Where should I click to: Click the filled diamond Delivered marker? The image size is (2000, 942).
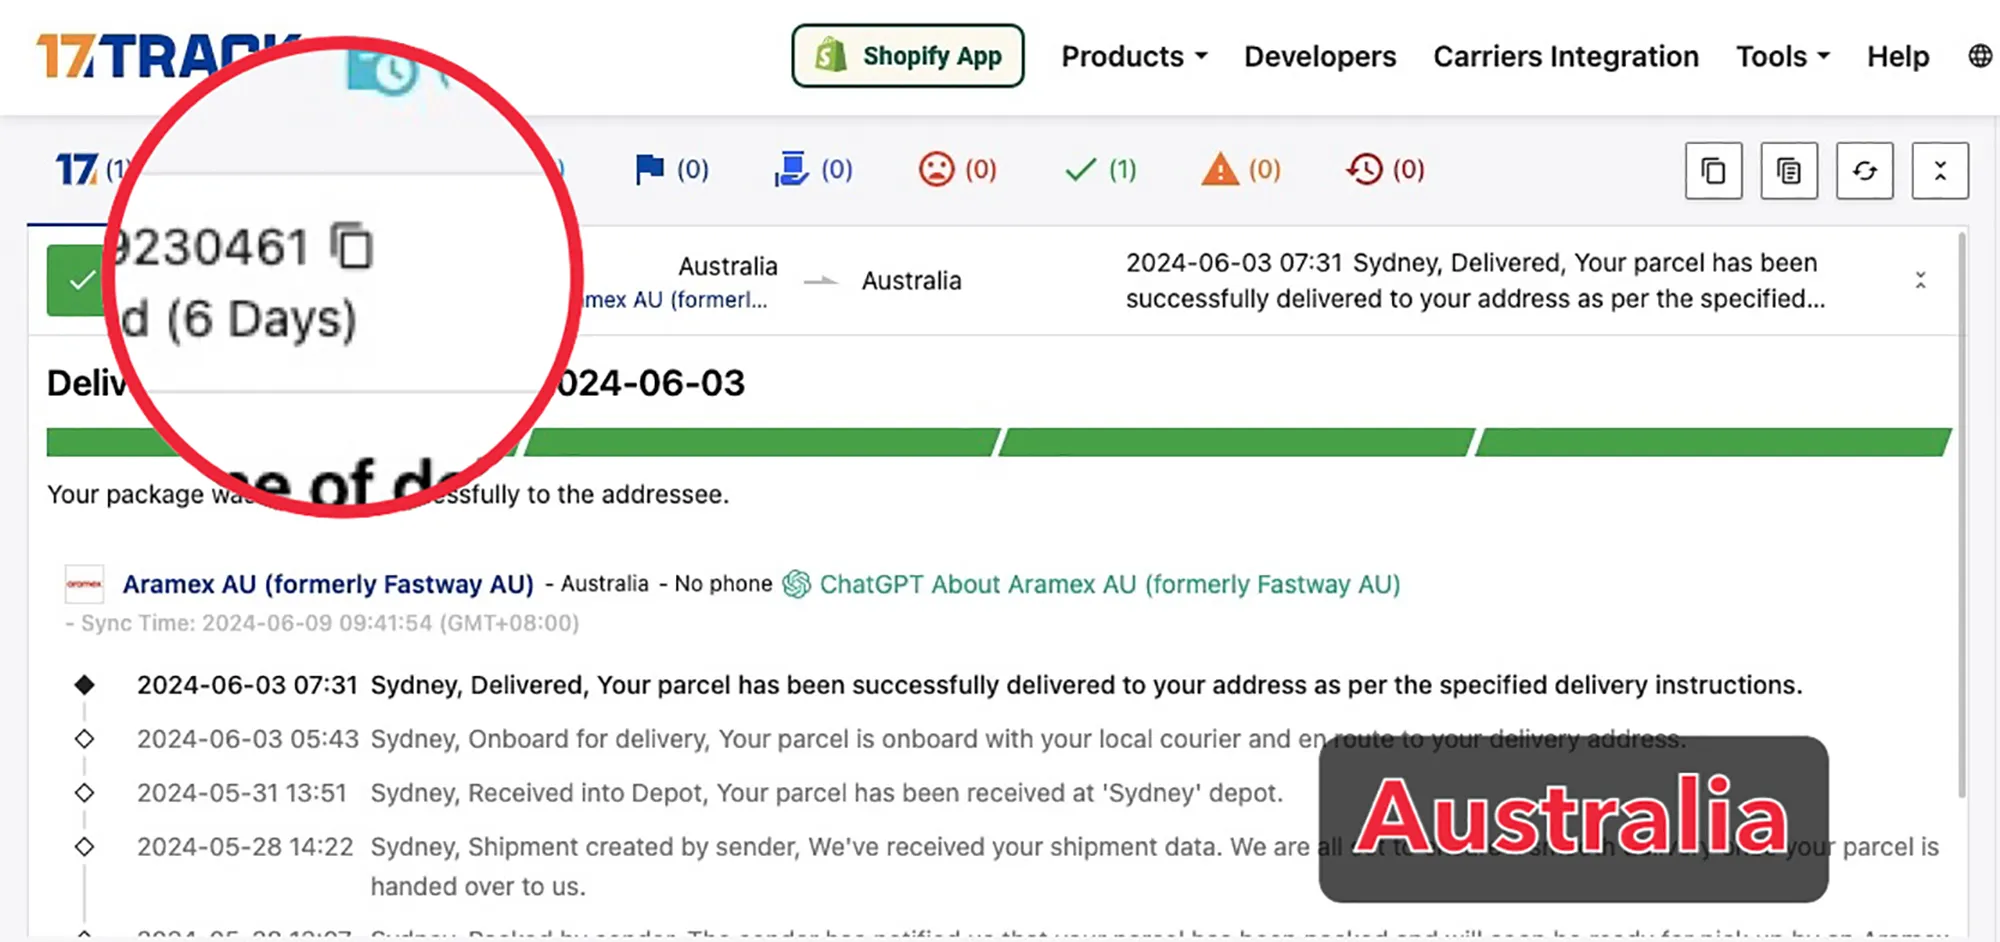(x=85, y=685)
